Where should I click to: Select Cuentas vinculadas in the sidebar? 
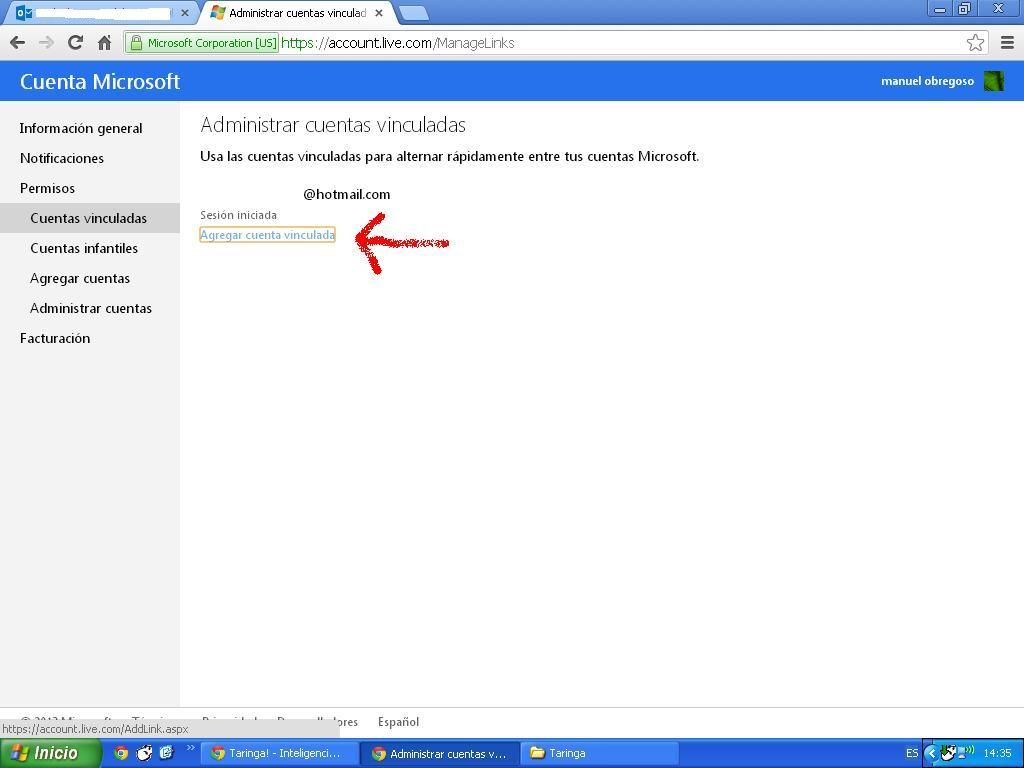[89, 218]
